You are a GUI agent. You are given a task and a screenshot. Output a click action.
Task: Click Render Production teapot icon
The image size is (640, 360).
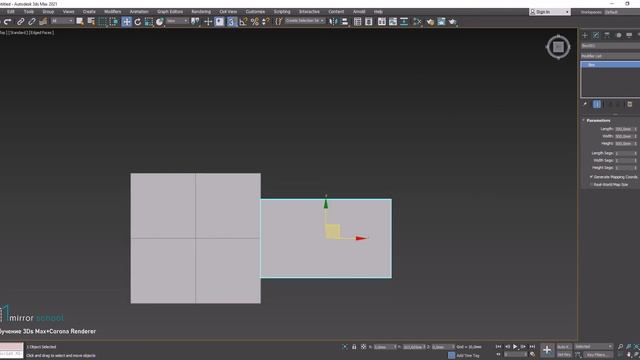click(x=452, y=22)
